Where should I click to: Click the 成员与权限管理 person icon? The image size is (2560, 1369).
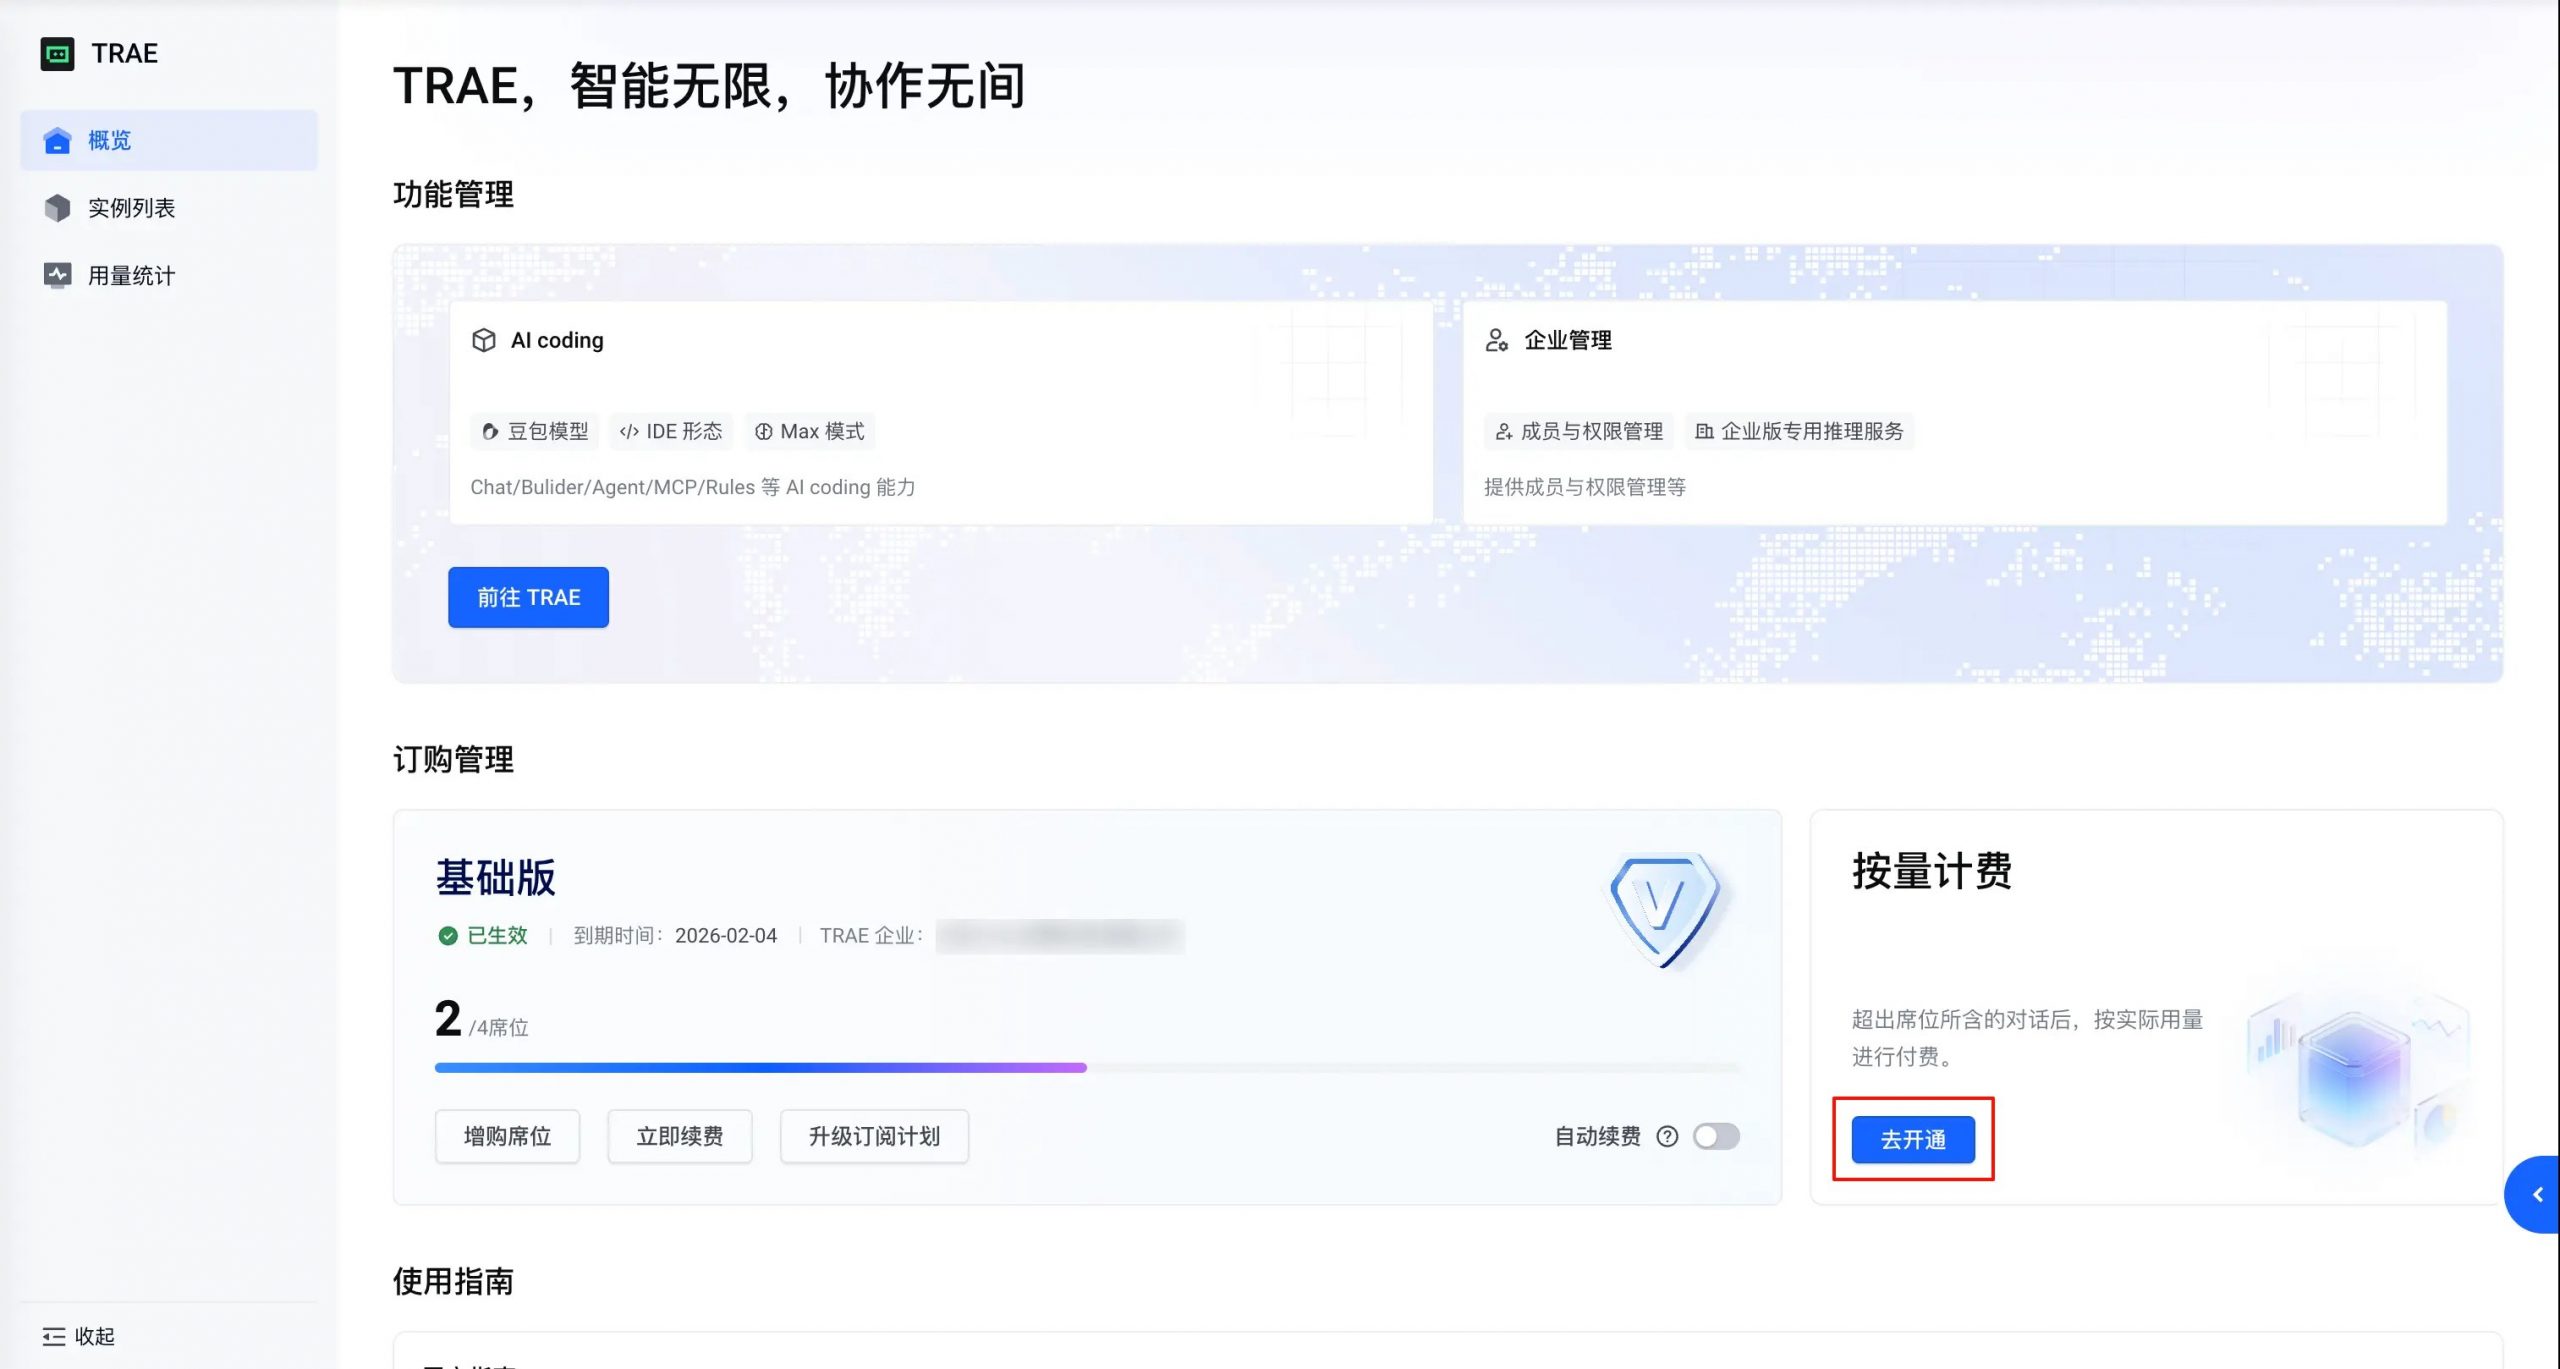(1503, 432)
